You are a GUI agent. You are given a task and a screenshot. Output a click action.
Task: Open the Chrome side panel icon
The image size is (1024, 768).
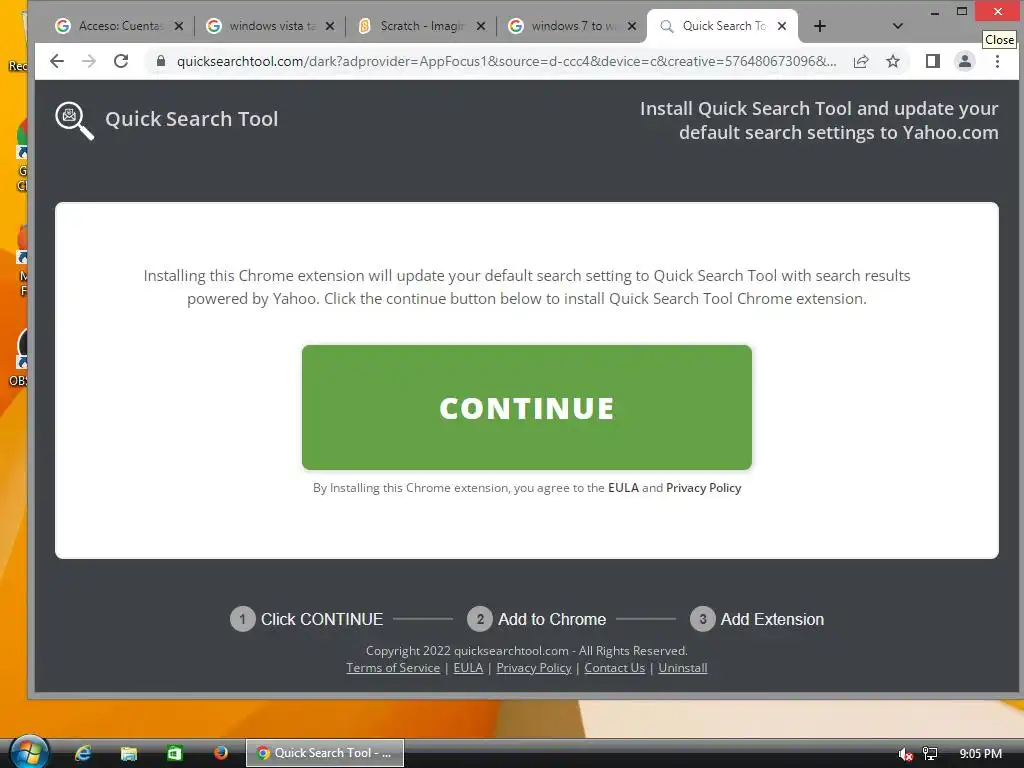coord(933,61)
